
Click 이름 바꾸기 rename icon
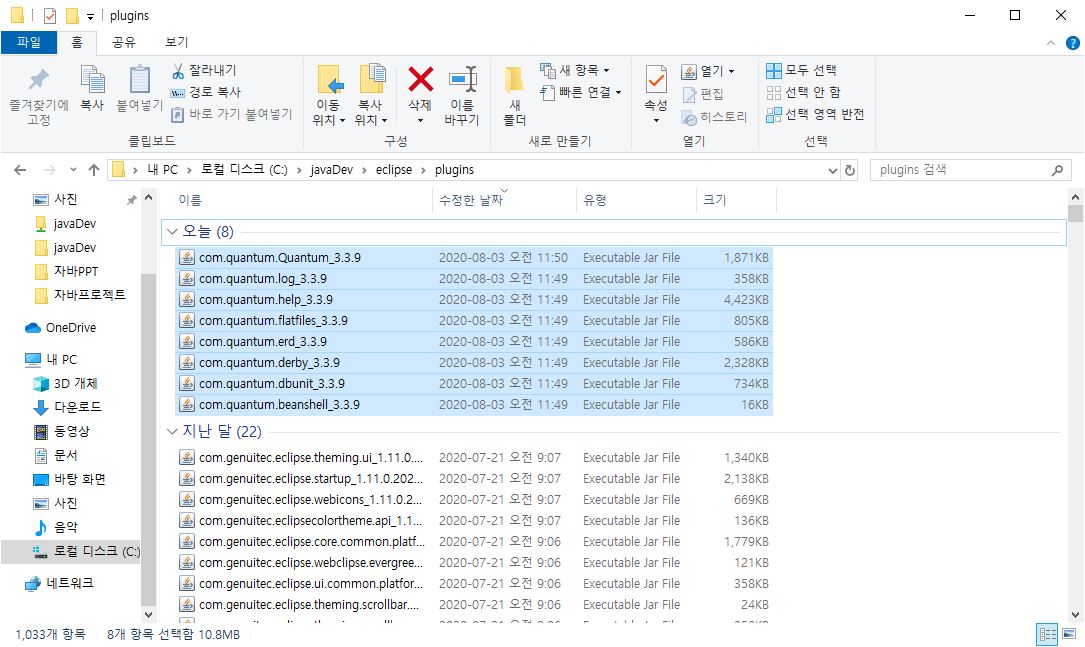click(x=462, y=96)
